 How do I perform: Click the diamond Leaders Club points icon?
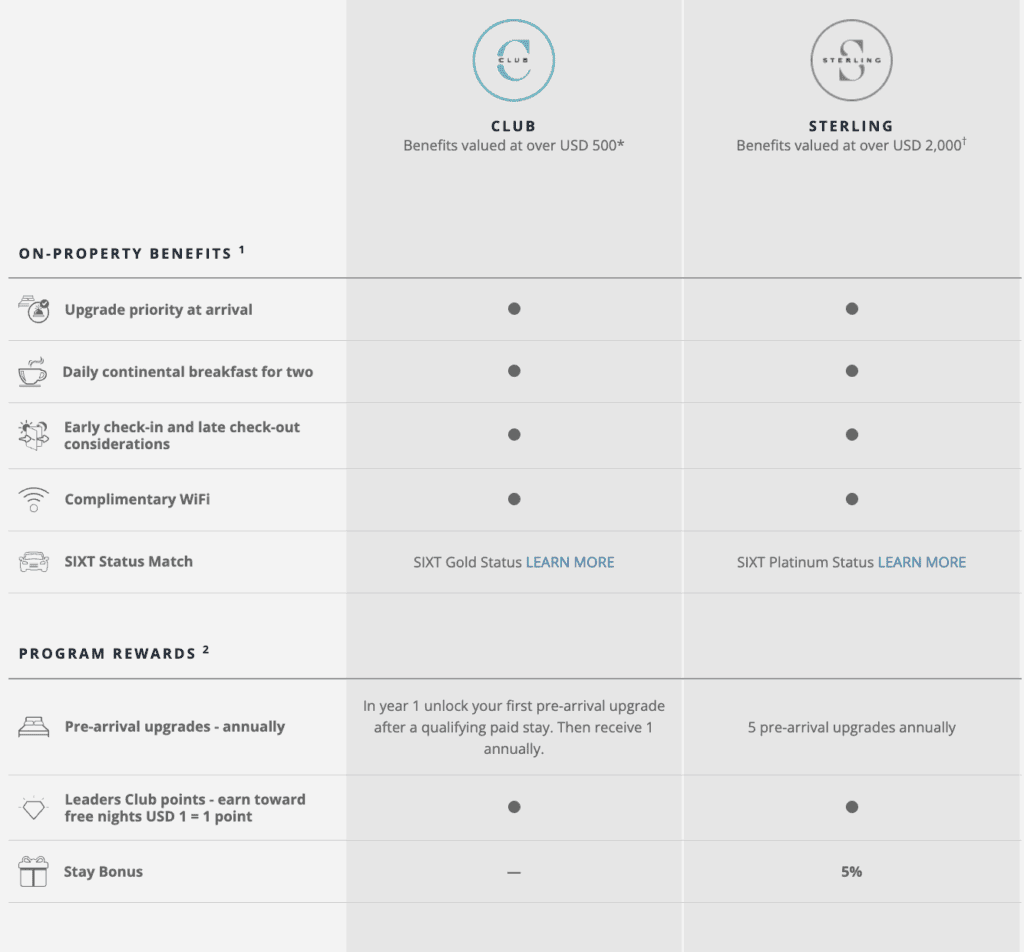coord(33,808)
